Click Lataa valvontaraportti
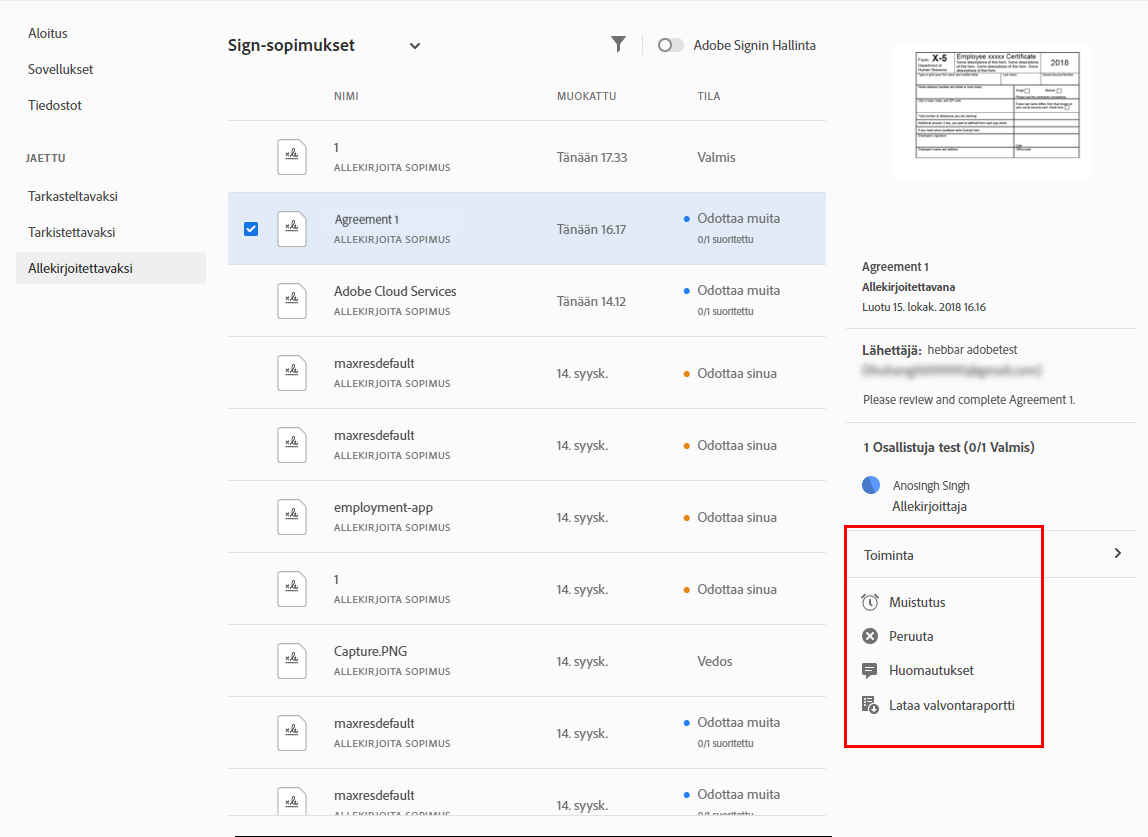The width and height of the screenshot is (1148, 837). 952,705
